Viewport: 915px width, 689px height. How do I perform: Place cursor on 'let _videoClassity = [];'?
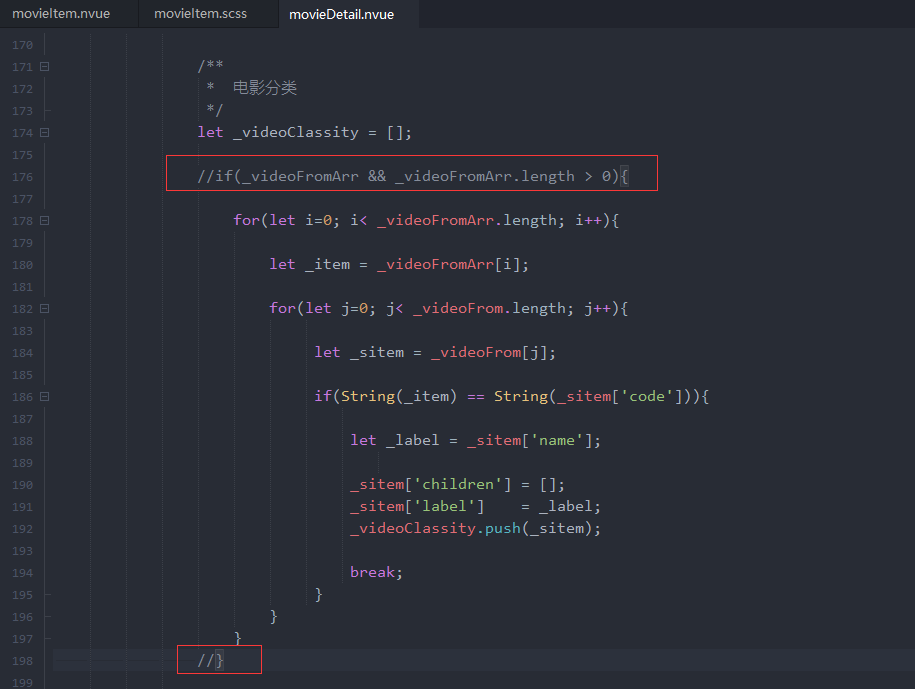tap(305, 132)
